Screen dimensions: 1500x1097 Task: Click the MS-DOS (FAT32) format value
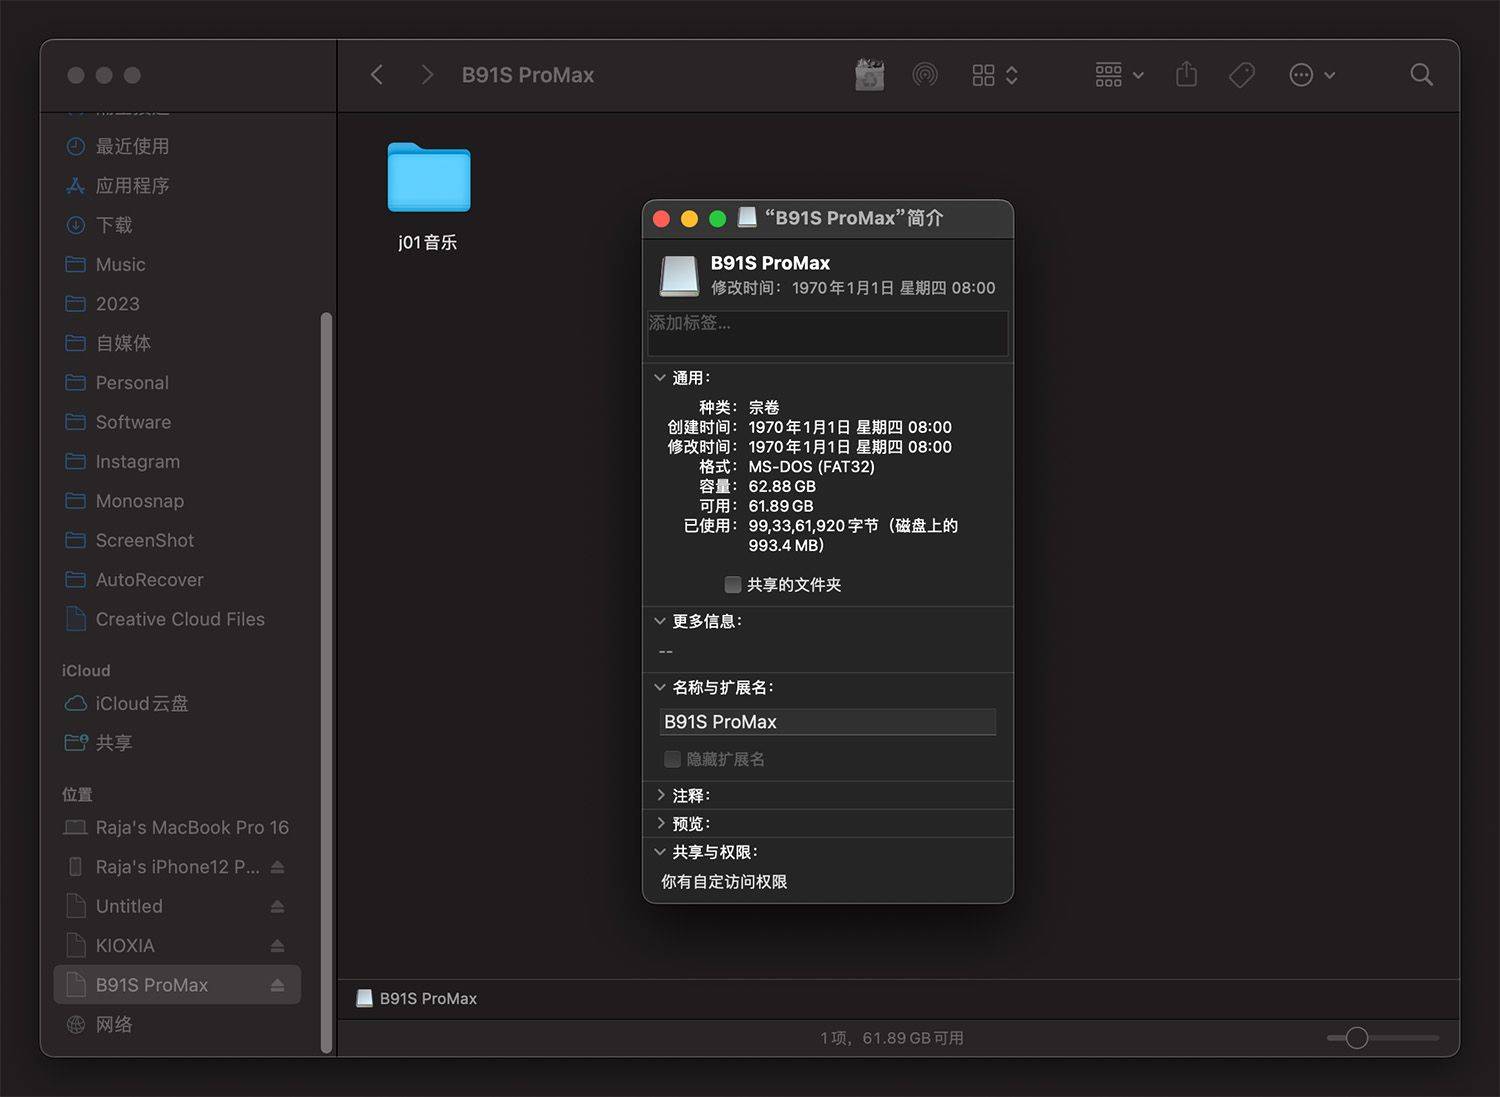tap(811, 467)
